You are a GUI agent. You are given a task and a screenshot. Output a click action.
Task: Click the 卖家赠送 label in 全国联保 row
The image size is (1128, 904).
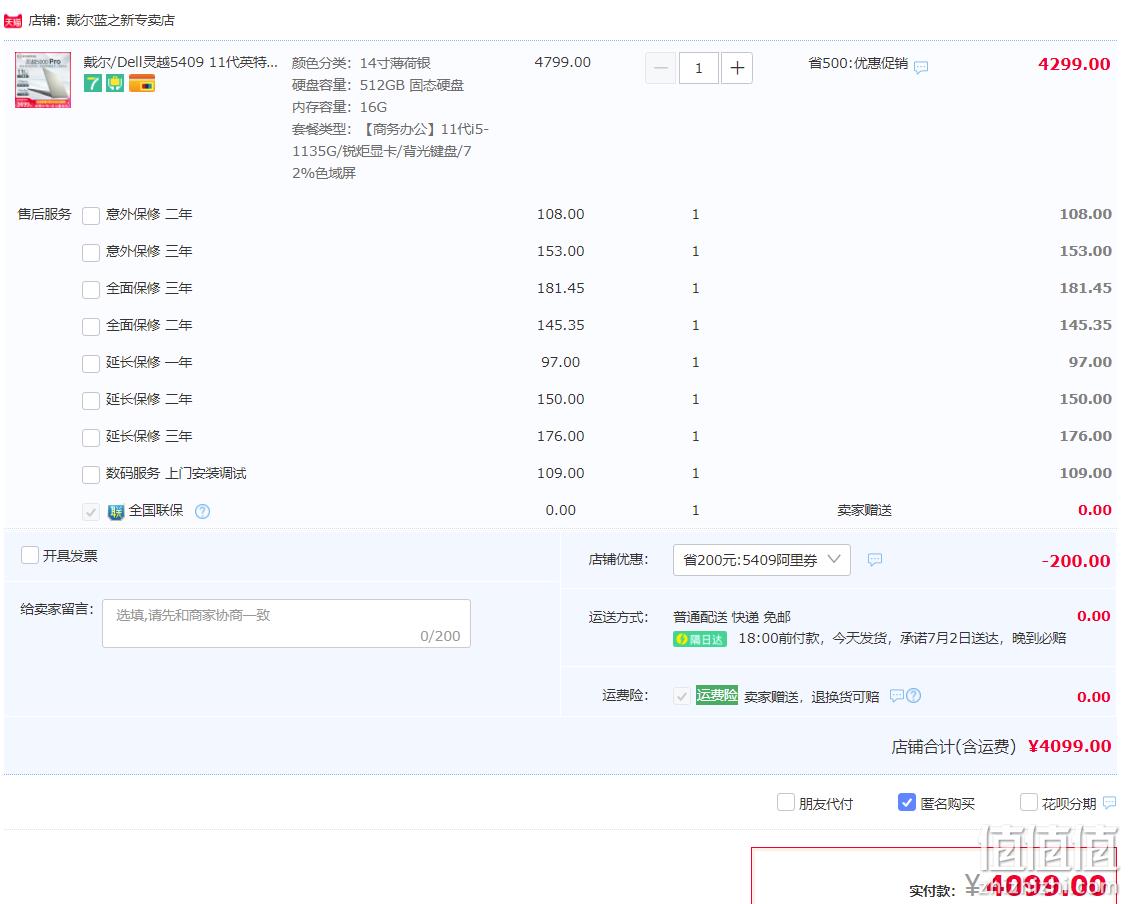864,511
